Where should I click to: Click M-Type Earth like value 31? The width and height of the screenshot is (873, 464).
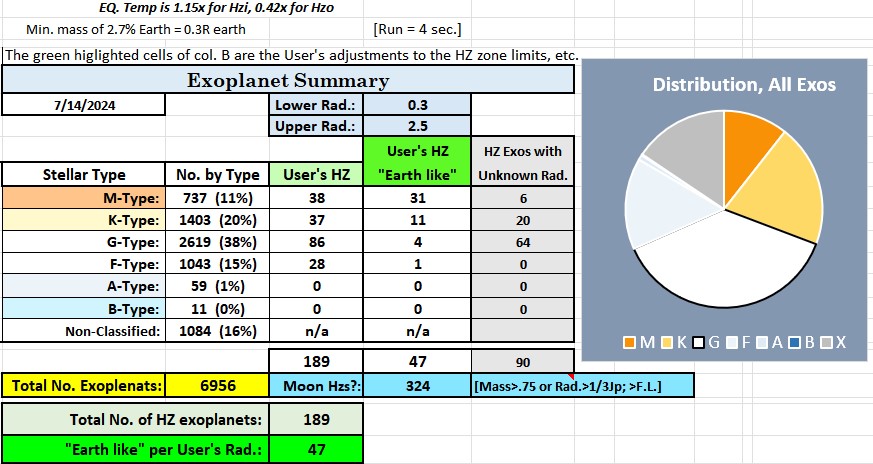pos(417,198)
